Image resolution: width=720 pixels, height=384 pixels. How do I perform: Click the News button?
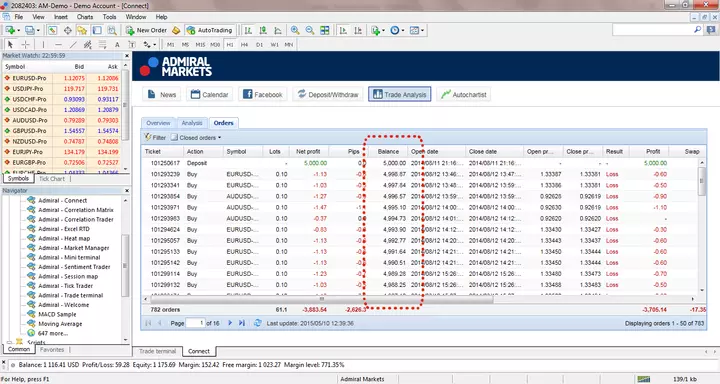click(162, 95)
